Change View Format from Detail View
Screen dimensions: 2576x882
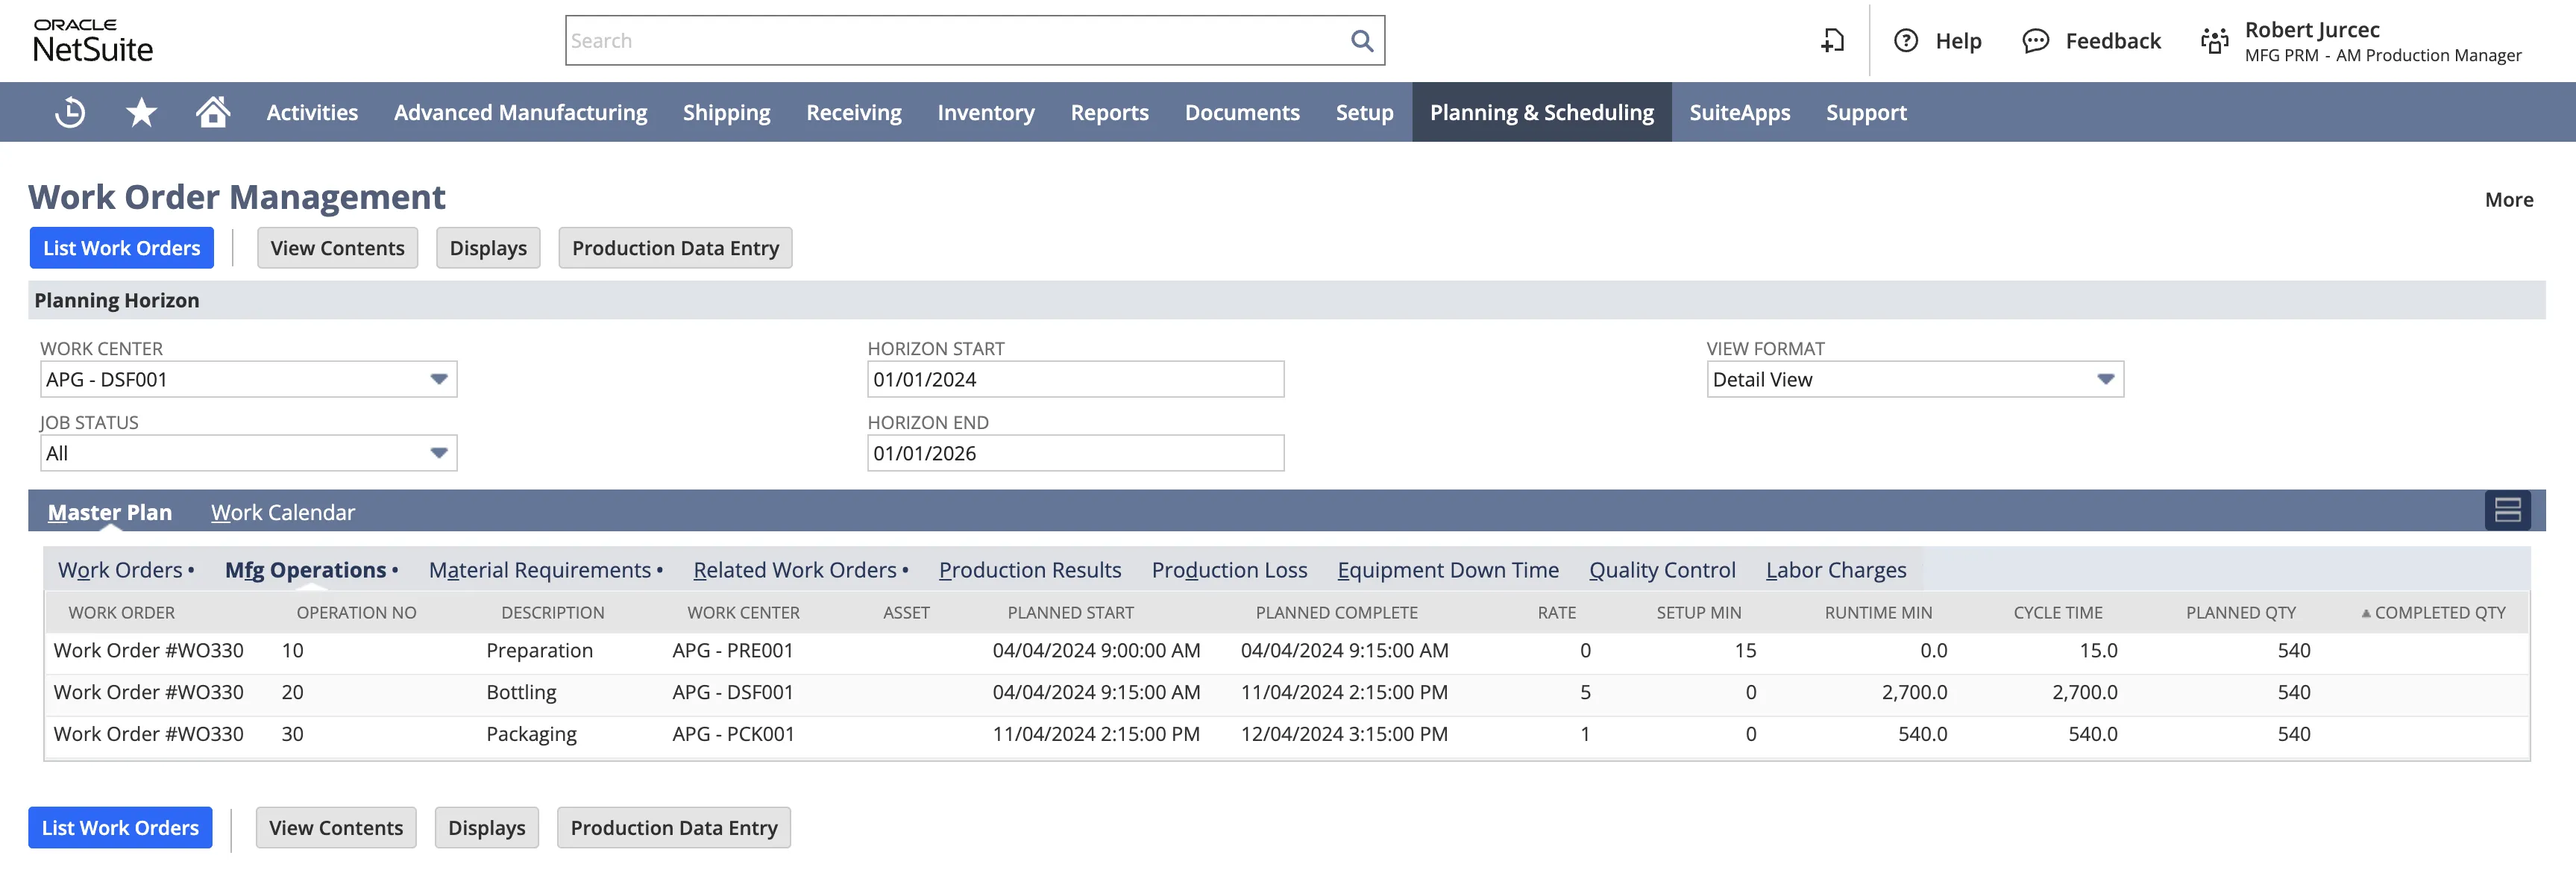[x=2106, y=379]
